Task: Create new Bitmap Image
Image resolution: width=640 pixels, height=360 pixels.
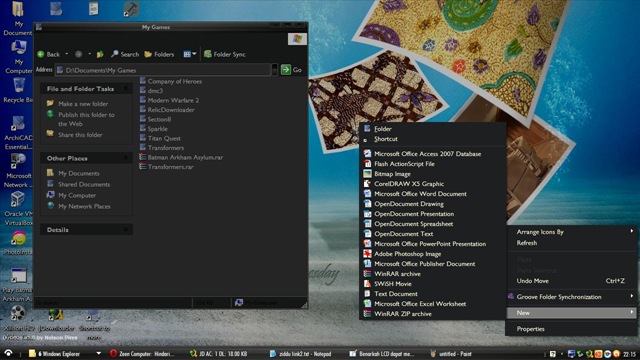Action: [x=433, y=174]
